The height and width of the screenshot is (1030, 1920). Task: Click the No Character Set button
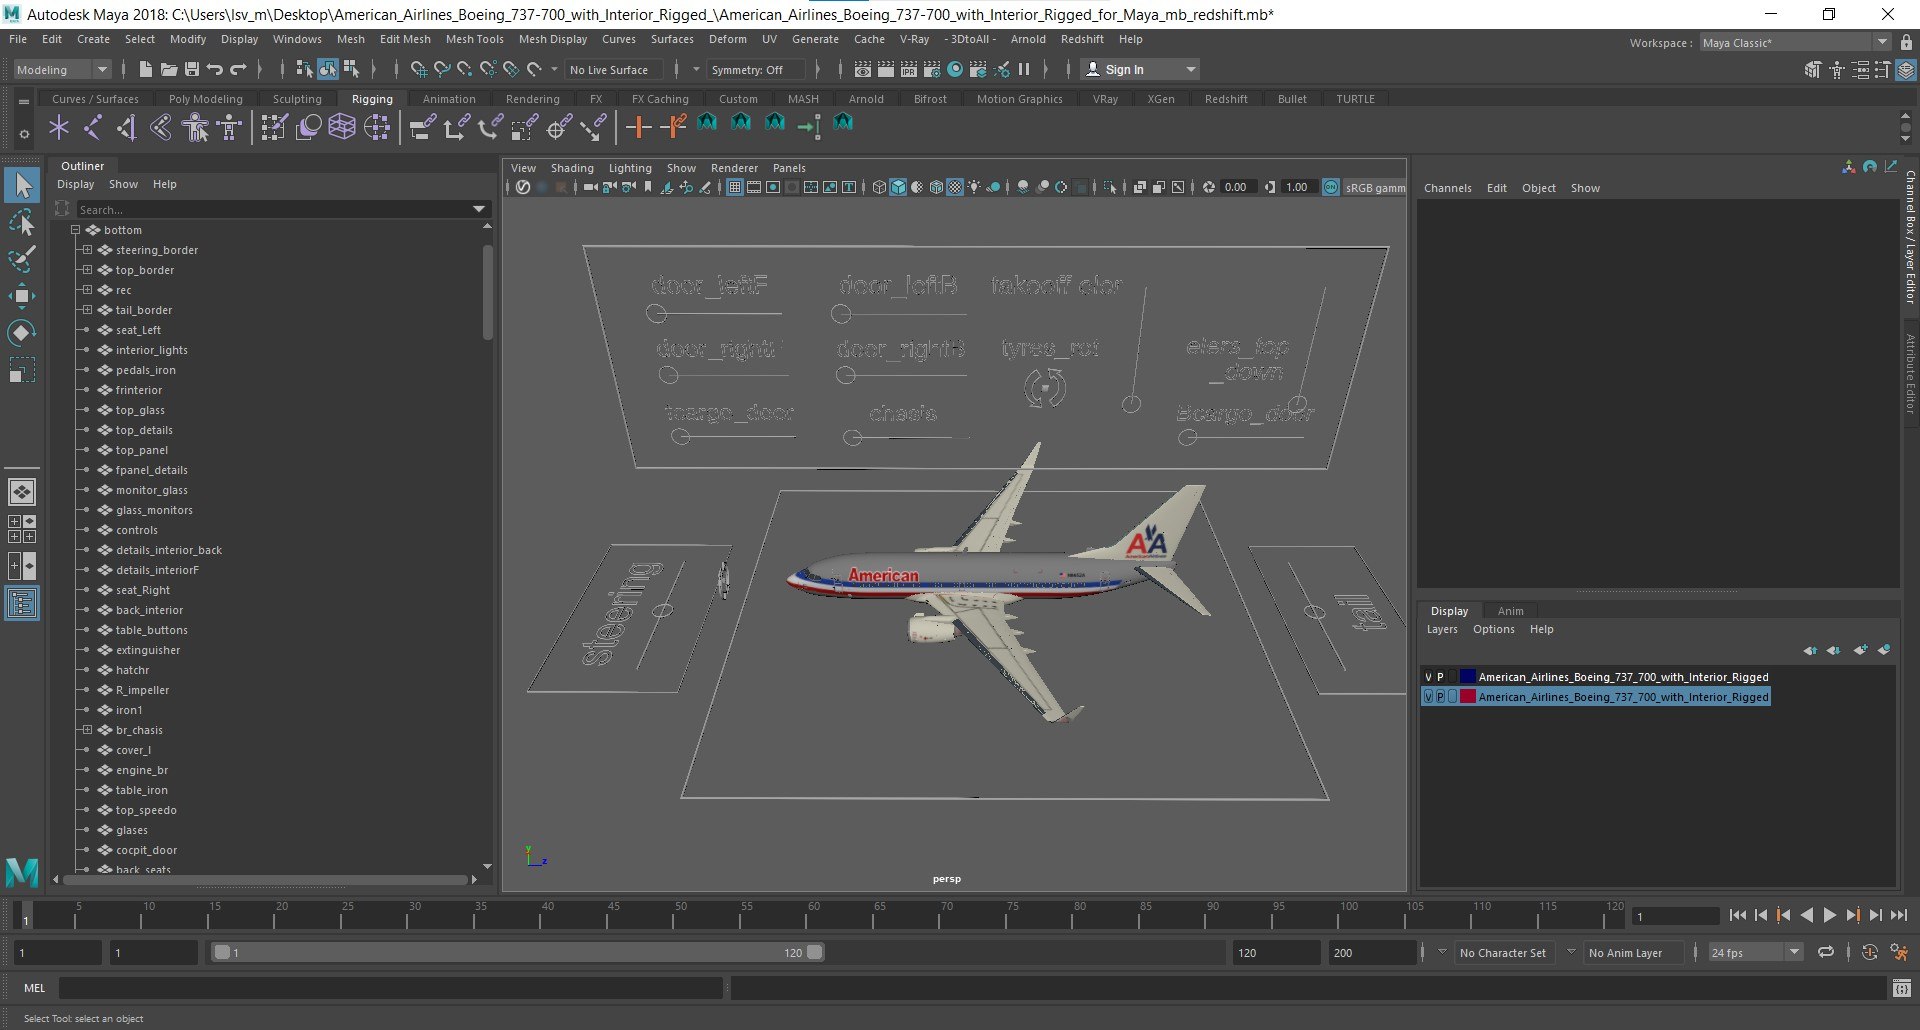[1502, 953]
